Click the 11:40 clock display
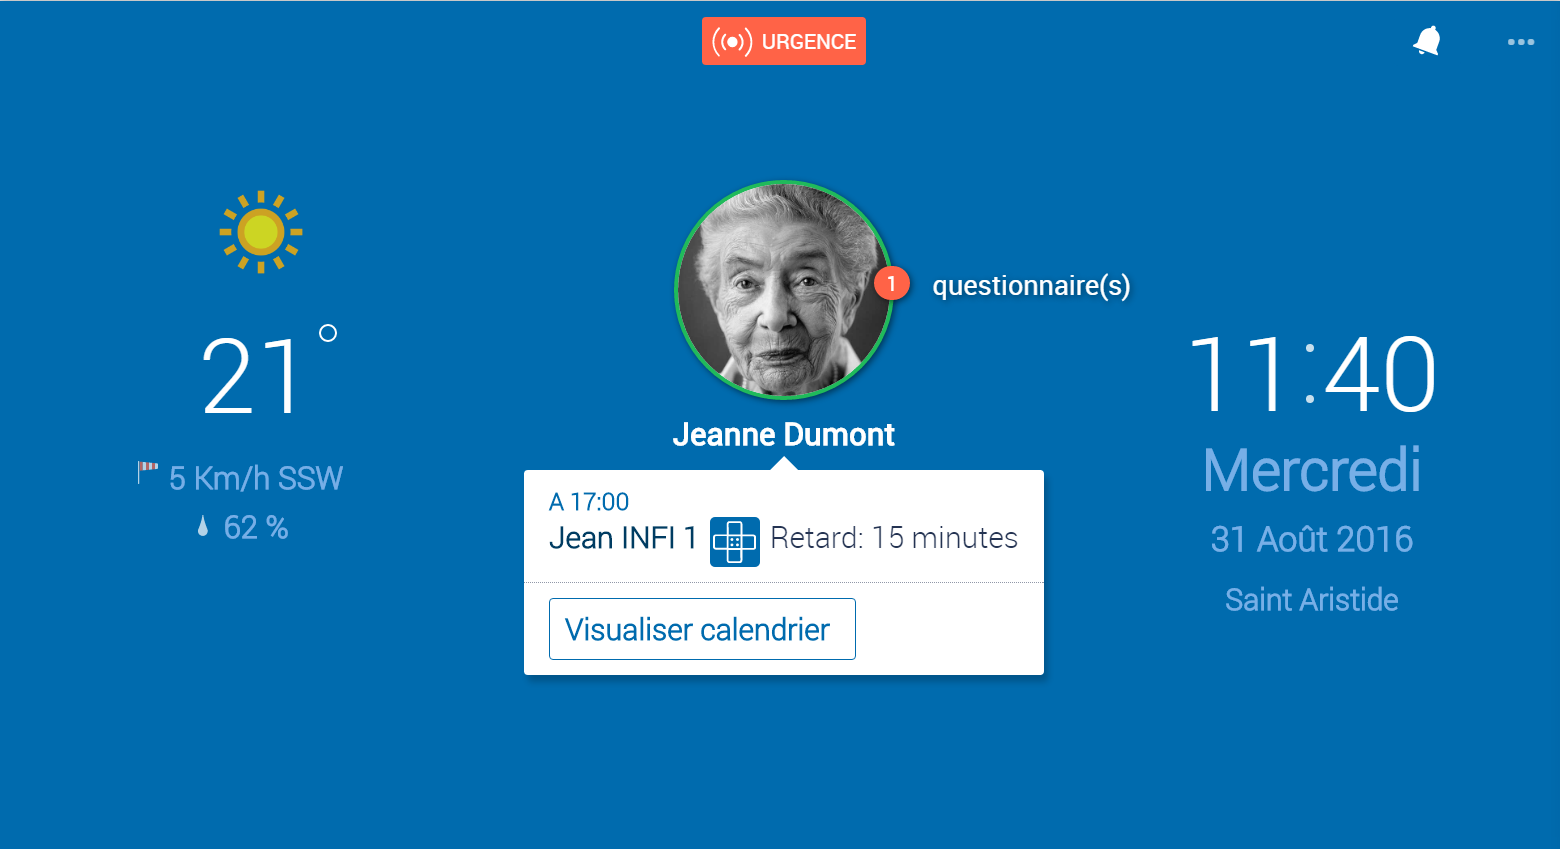This screenshot has width=1560, height=849. [x=1311, y=375]
